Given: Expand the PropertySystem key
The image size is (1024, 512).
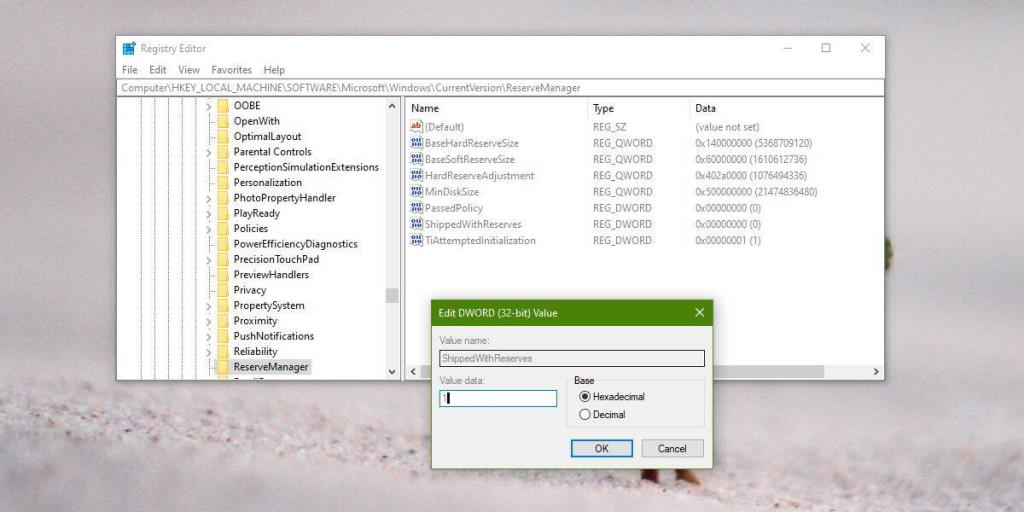Looking at the screenshot, I should point(208,306).
